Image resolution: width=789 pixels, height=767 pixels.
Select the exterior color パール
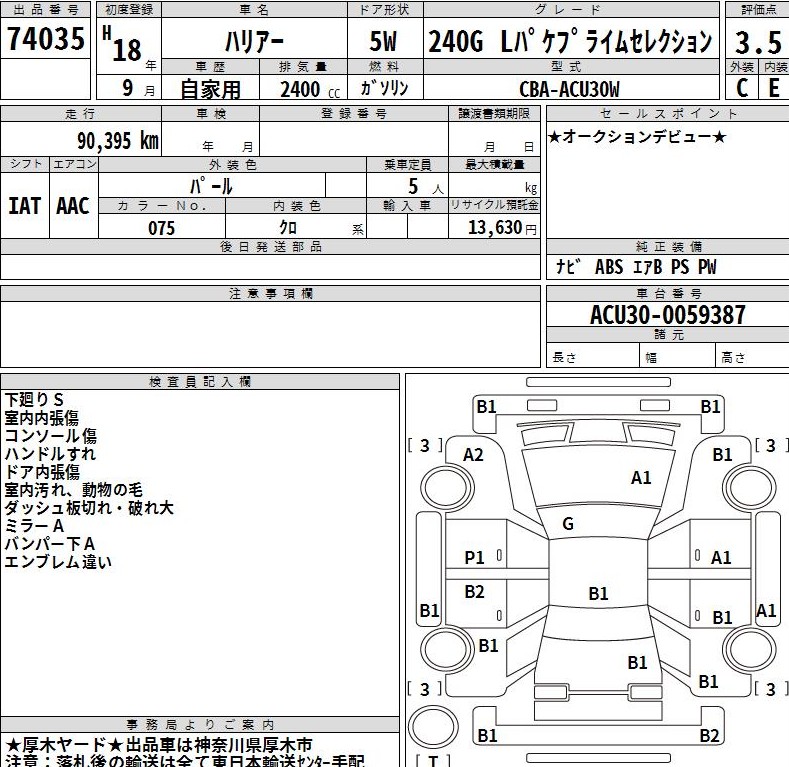pos(211,186)
